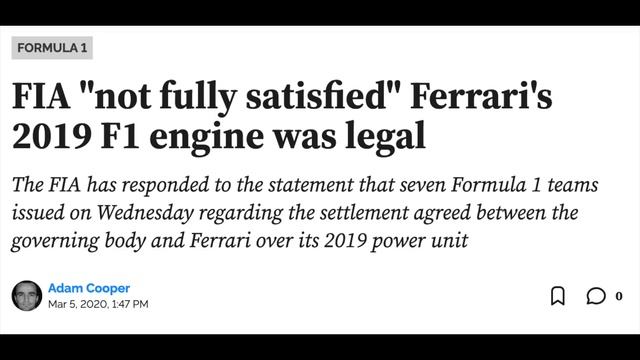Click the summary line beginning 'issued on Wednesday'
The image size is (640, 360).
[x=295, y=213]
